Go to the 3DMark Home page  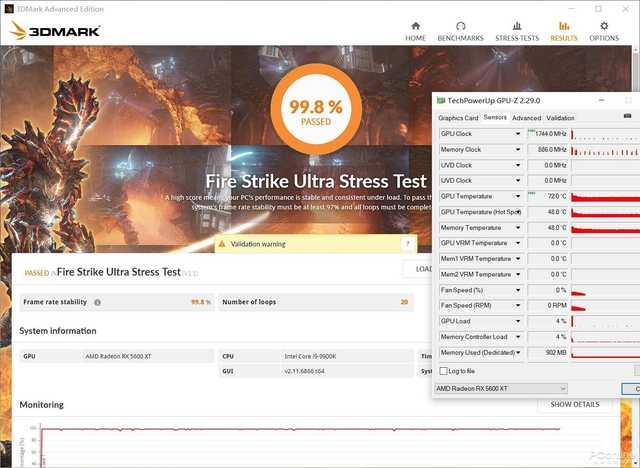415,31
